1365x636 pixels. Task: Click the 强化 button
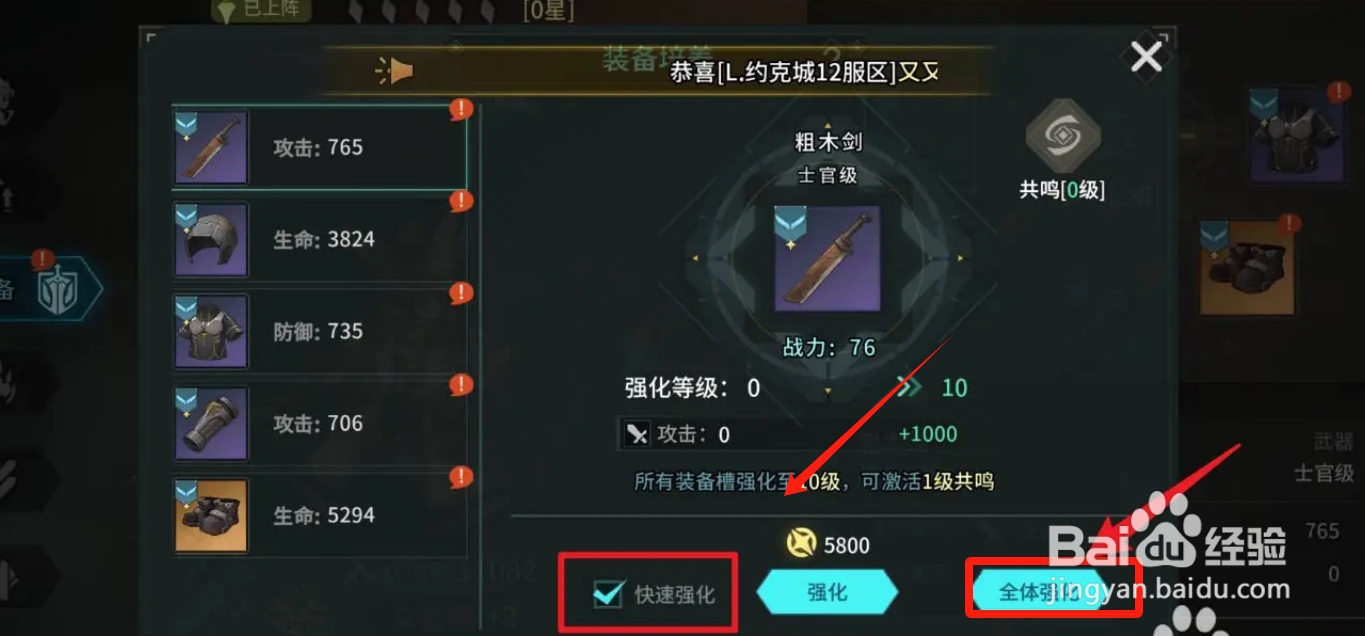click(827, 592)
